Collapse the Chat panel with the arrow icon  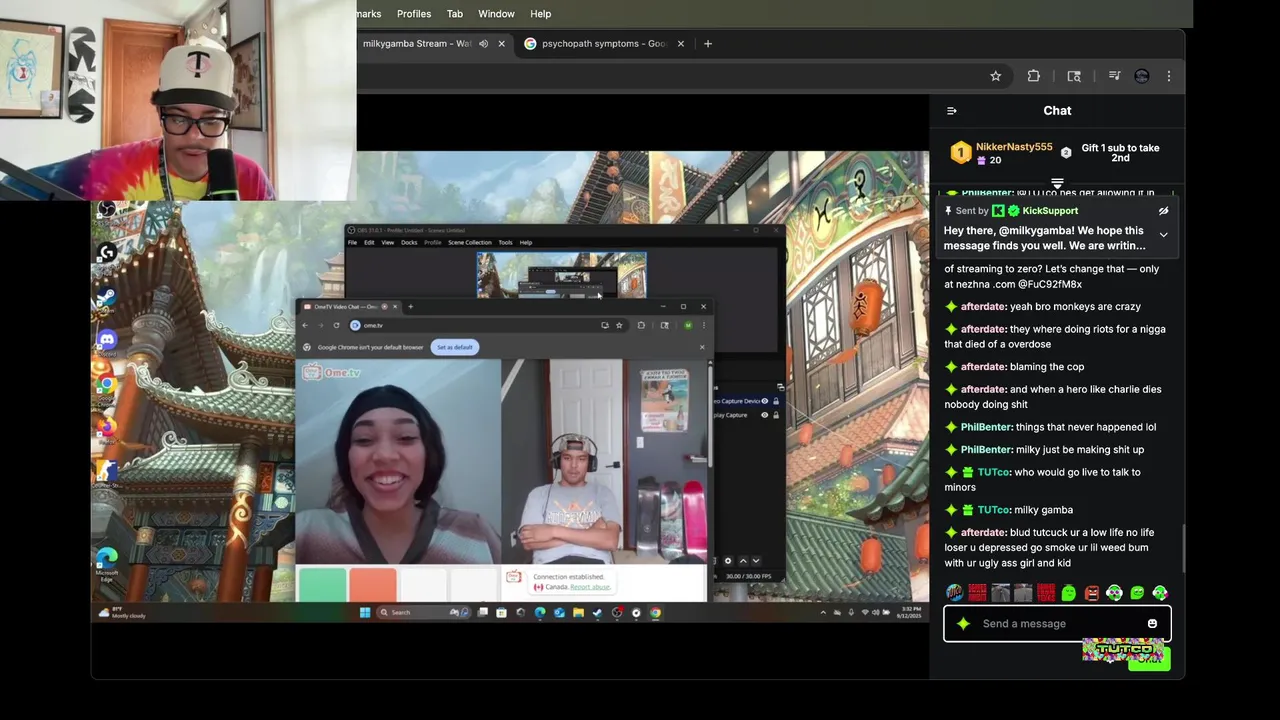tap(952, 111)
